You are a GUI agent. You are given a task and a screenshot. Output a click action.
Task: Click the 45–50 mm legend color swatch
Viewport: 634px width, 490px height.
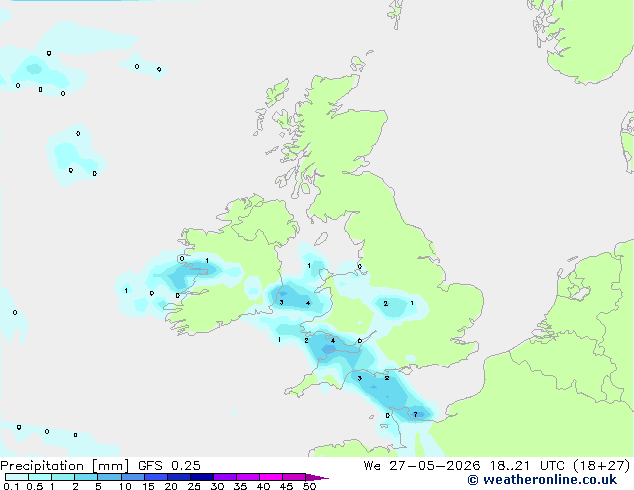click(294, 477)
